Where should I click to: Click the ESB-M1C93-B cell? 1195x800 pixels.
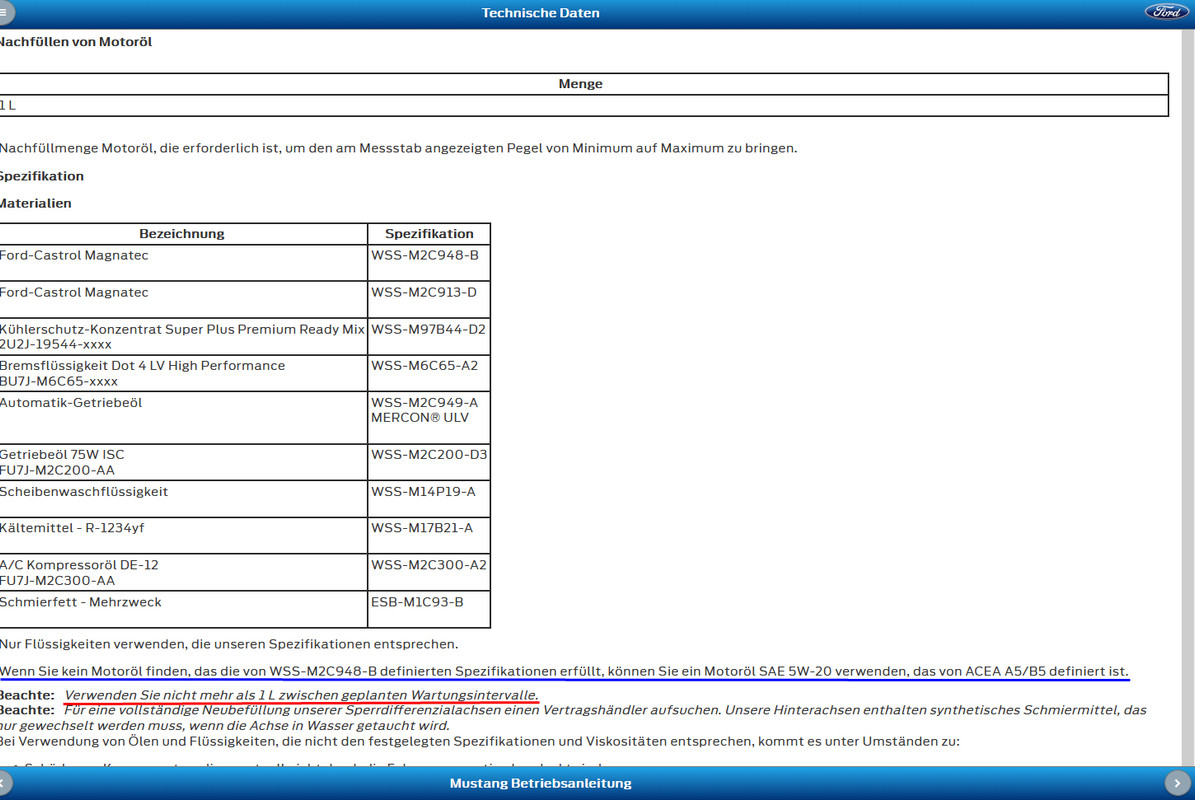point(429,610)
